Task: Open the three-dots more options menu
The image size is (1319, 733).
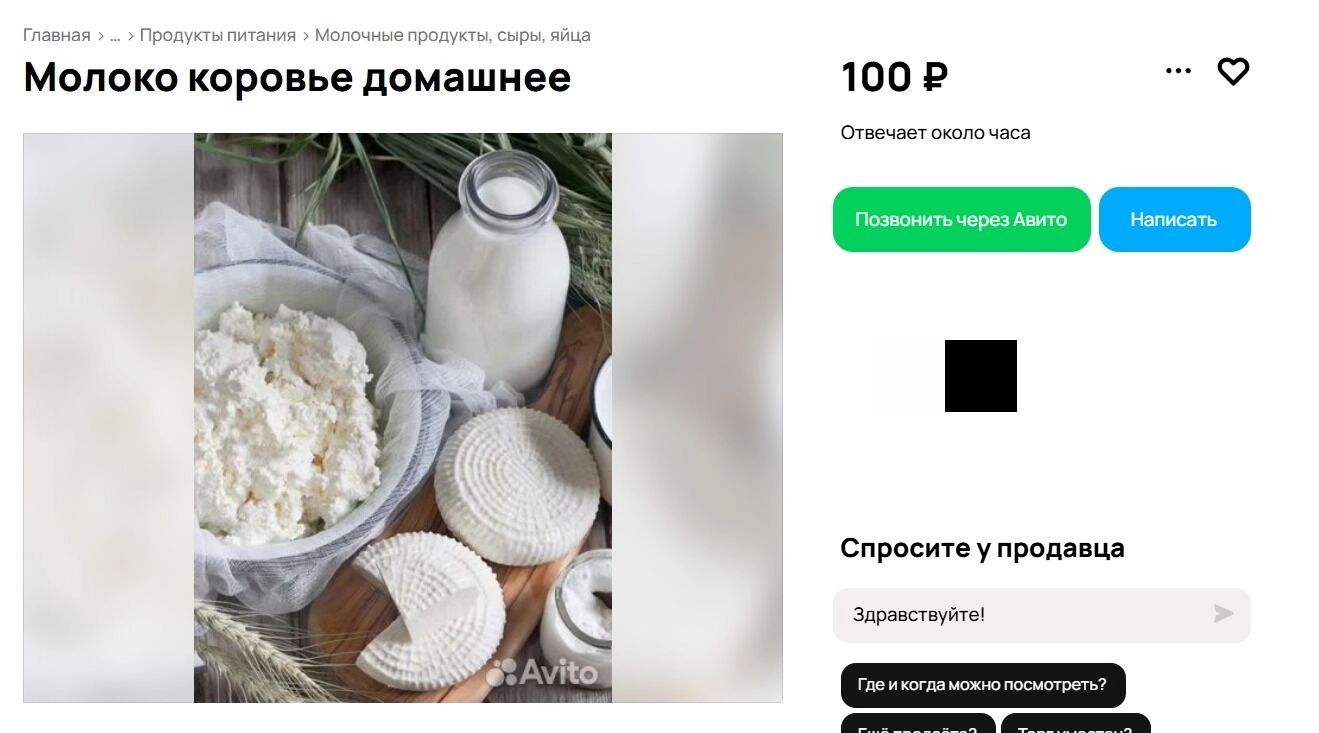Action: [x=1179, y=71]
